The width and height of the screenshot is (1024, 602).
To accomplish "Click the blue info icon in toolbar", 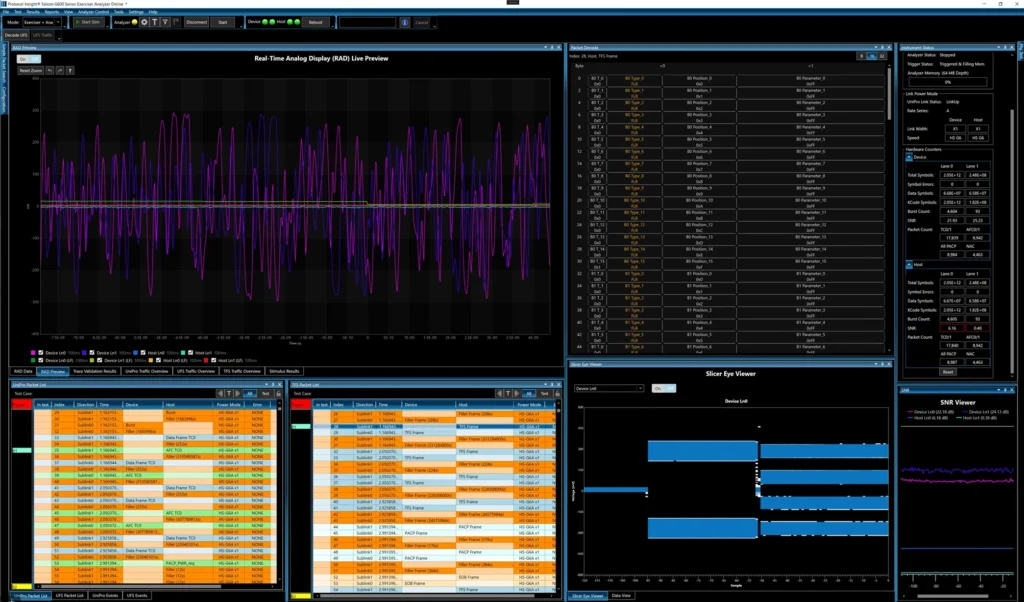I will (404, 21).
